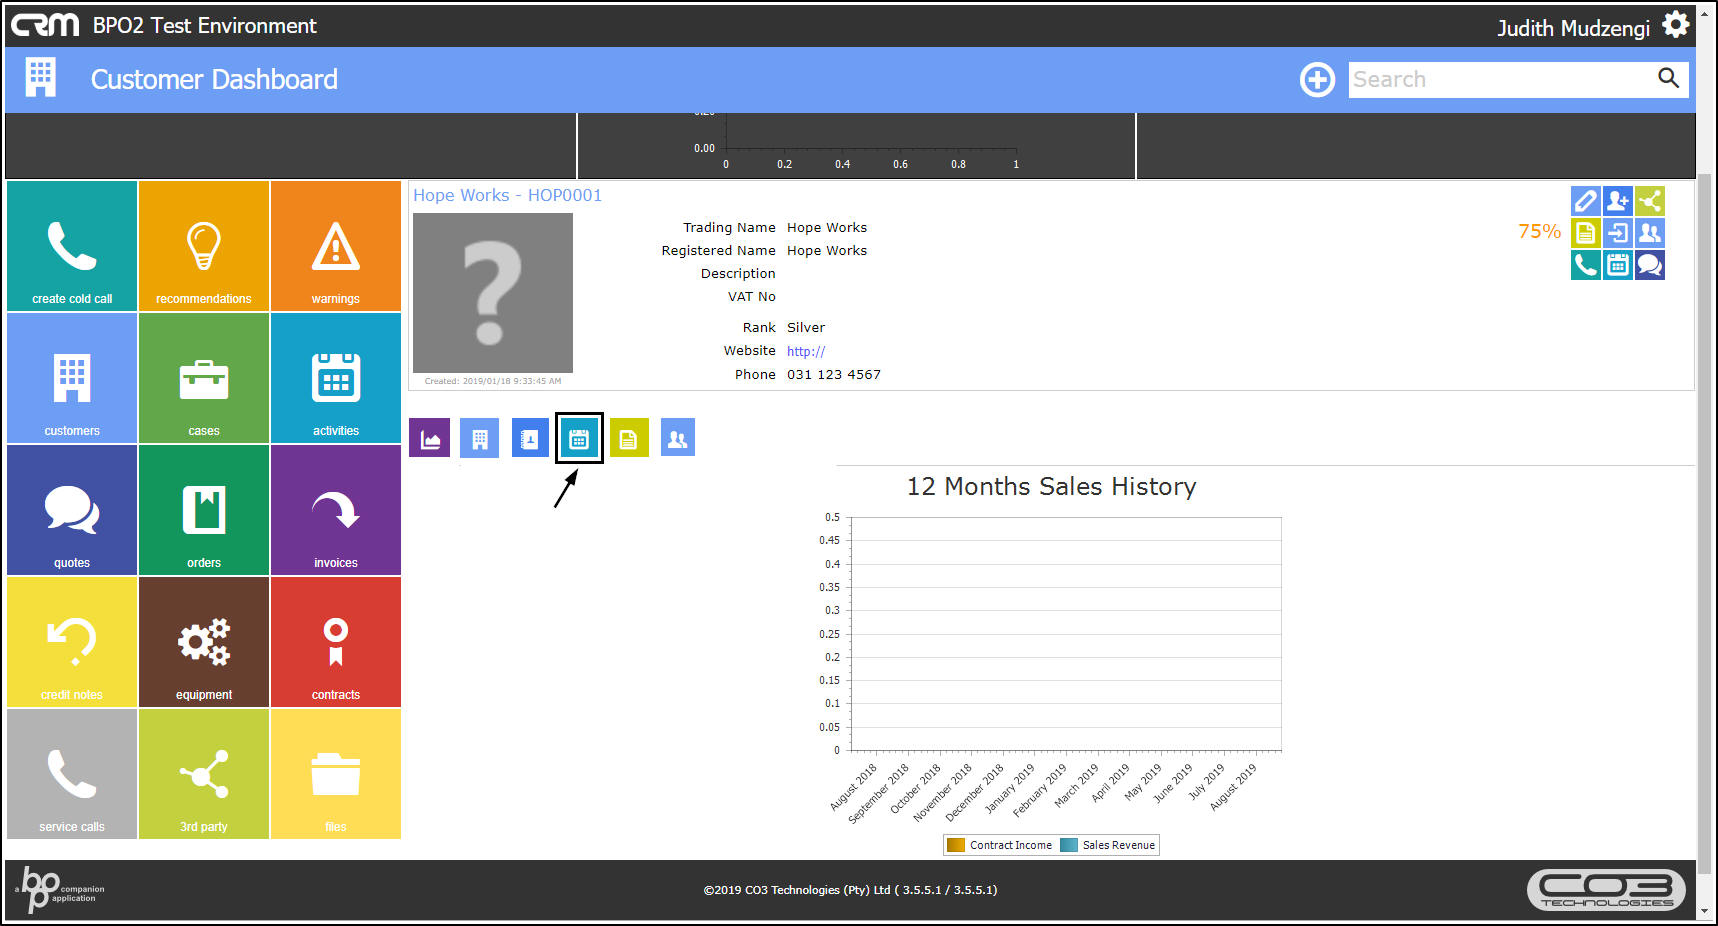This screenshot has width=1718, height=926.
Task: Click the arrow-into-box icon in the action grid
Action: pyautogui.click(x=1618, y=233)
